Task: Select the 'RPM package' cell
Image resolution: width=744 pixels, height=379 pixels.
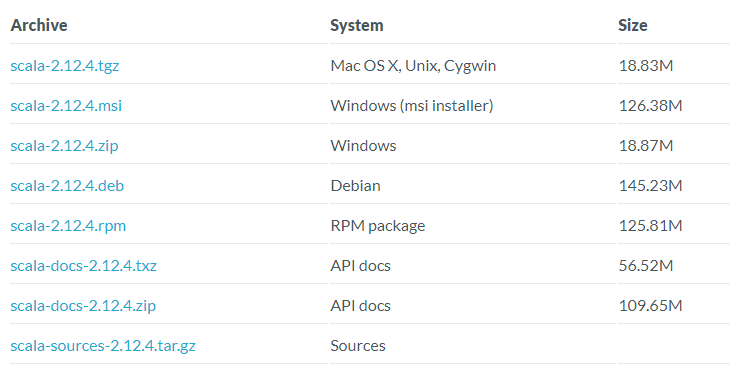Action: (x=378, y=226)
